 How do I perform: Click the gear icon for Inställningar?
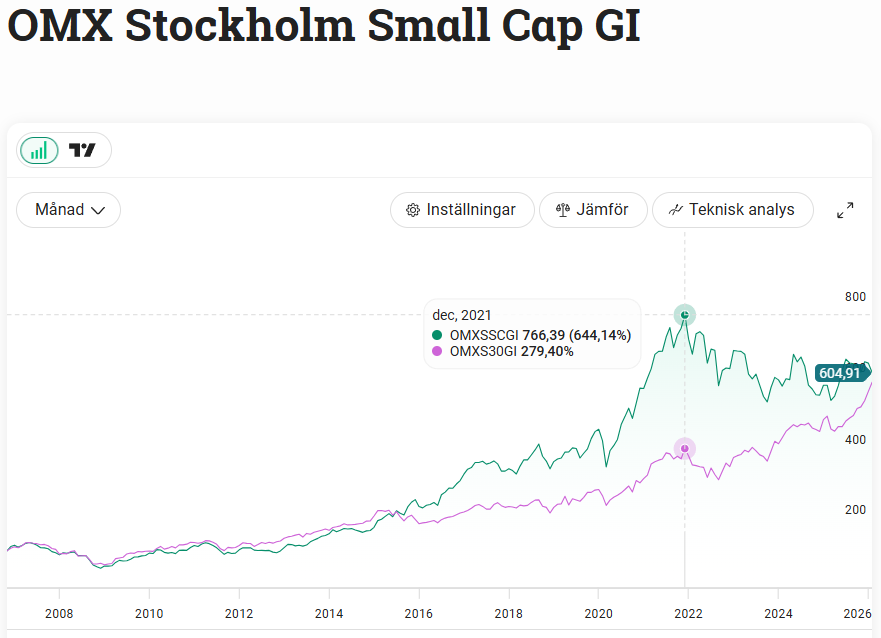pyautogui.click(x=413, y=210)
